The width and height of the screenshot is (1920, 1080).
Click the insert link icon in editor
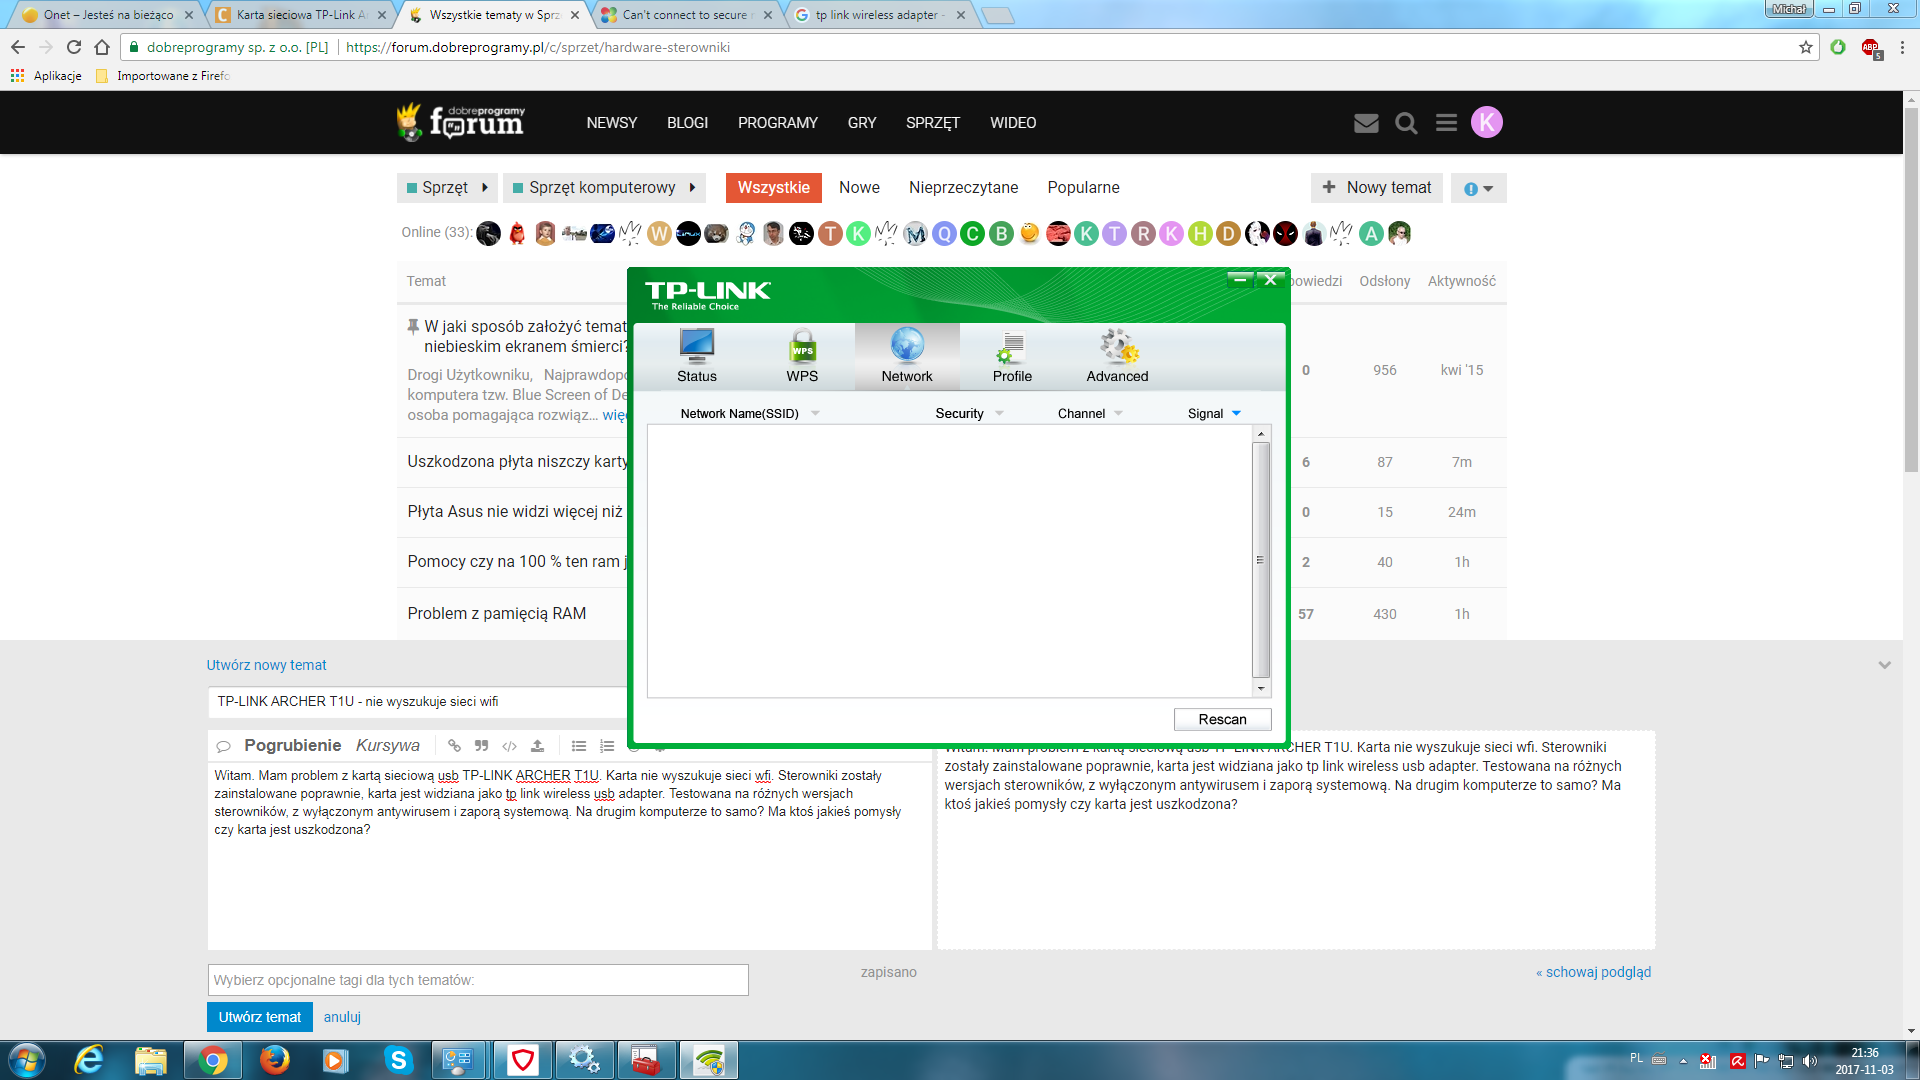coord(454,746)
